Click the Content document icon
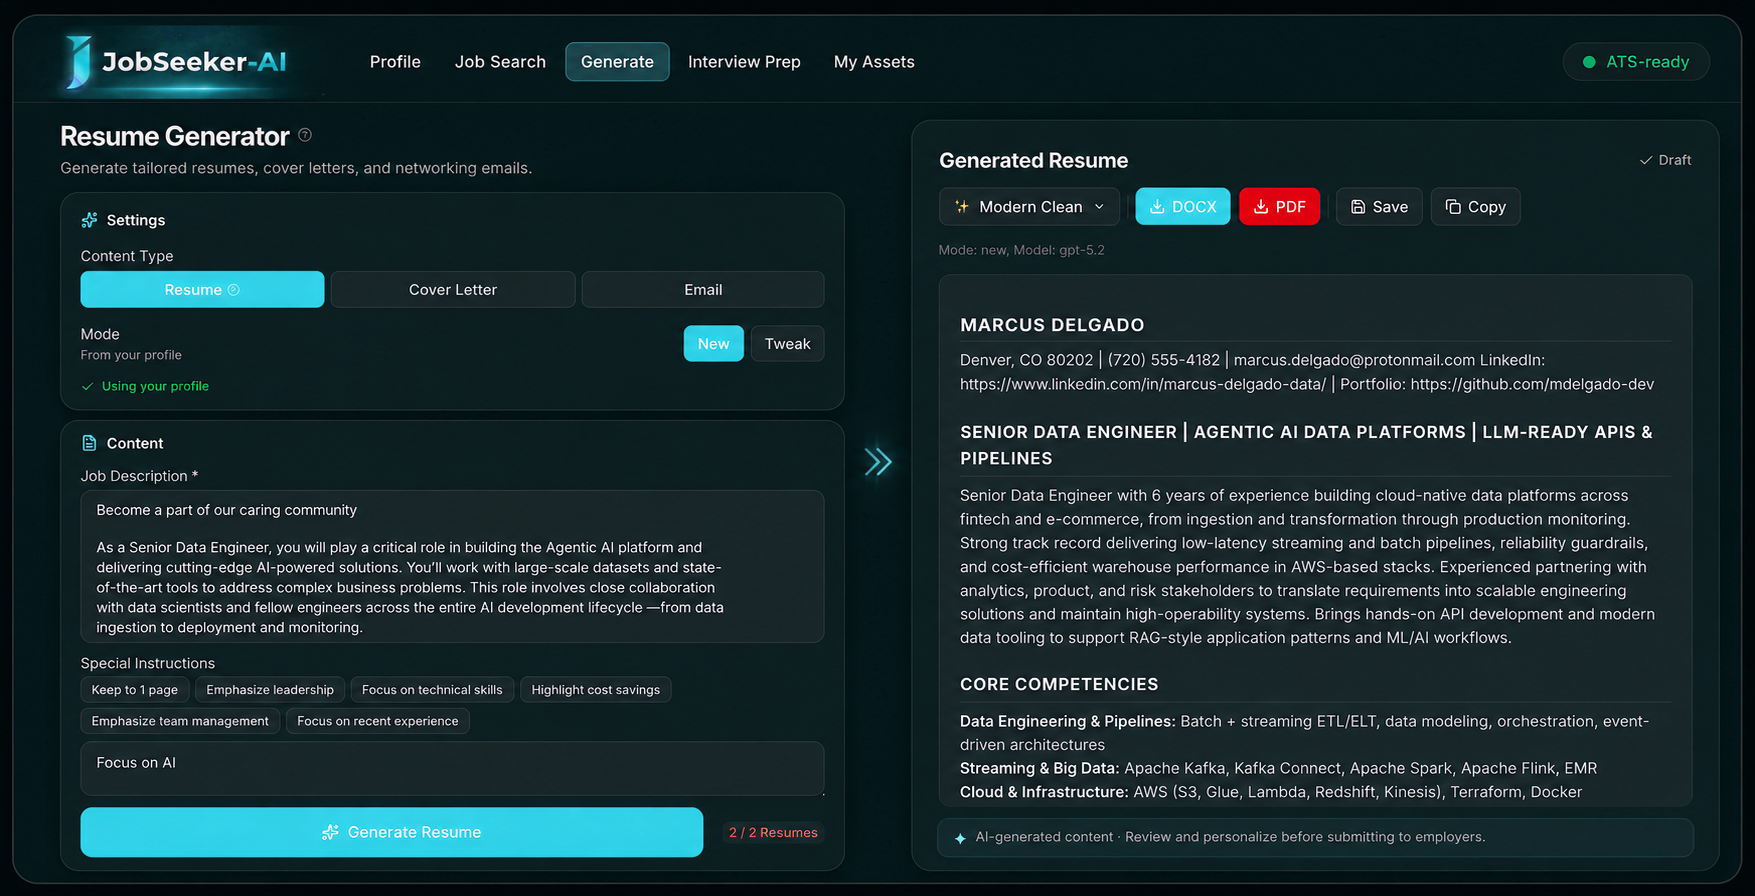This screenshot has width=1755, height=896. (89, 443)
